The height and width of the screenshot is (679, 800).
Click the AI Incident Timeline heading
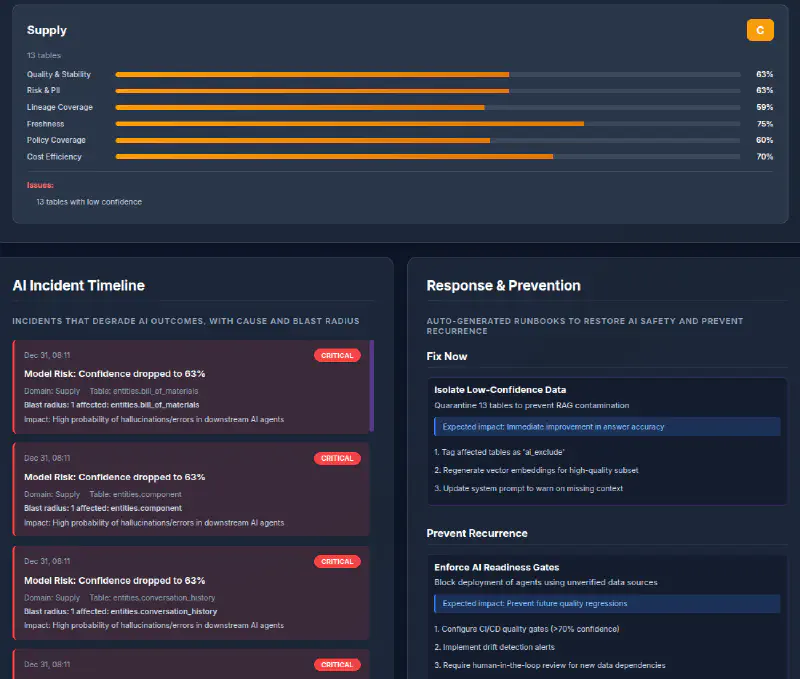point(79,286)
